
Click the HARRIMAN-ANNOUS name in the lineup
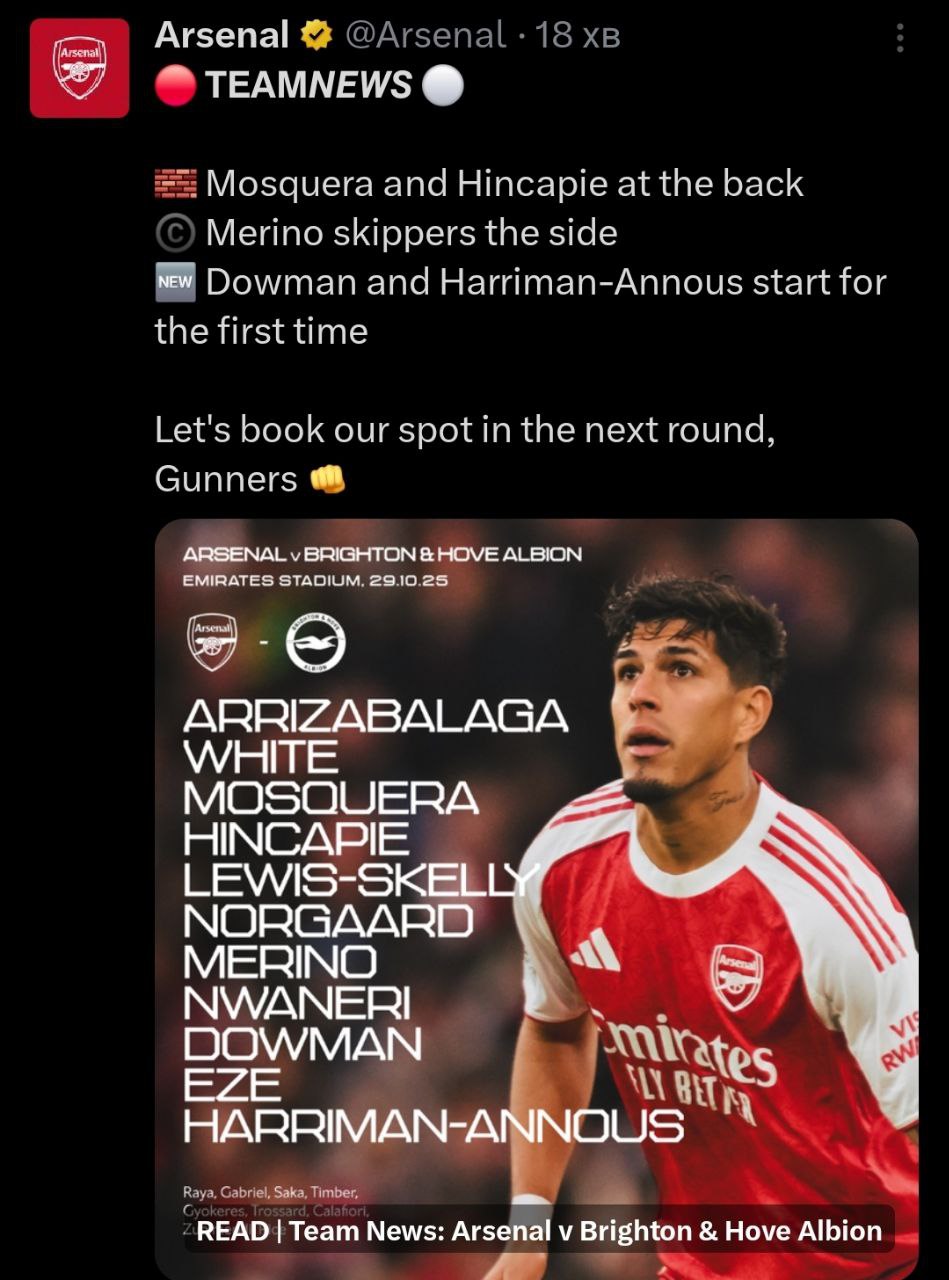click(x=434, y=1126)
